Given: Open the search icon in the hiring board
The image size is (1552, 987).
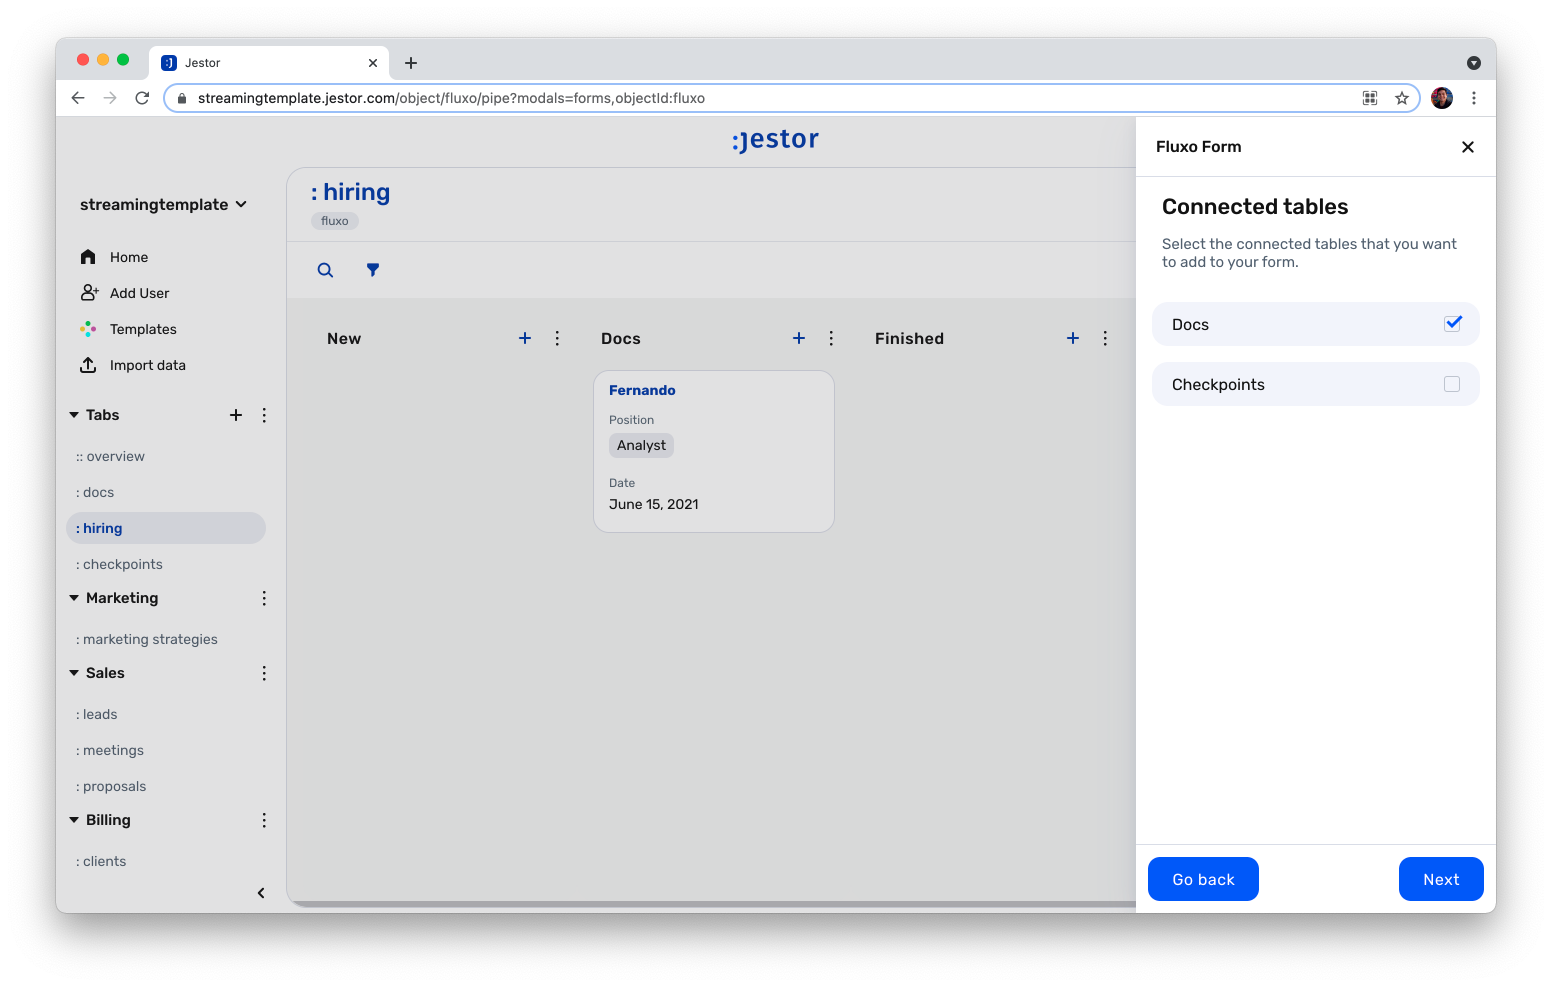Looking at the screenshot, I should [x=325, y=270].
